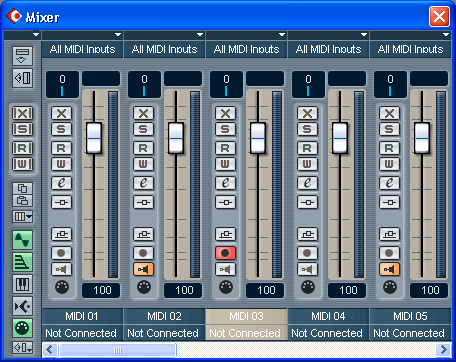456x362 pixels.
Task: Click the horizontal scrollbar thumb
Action: tap(117, 350)
